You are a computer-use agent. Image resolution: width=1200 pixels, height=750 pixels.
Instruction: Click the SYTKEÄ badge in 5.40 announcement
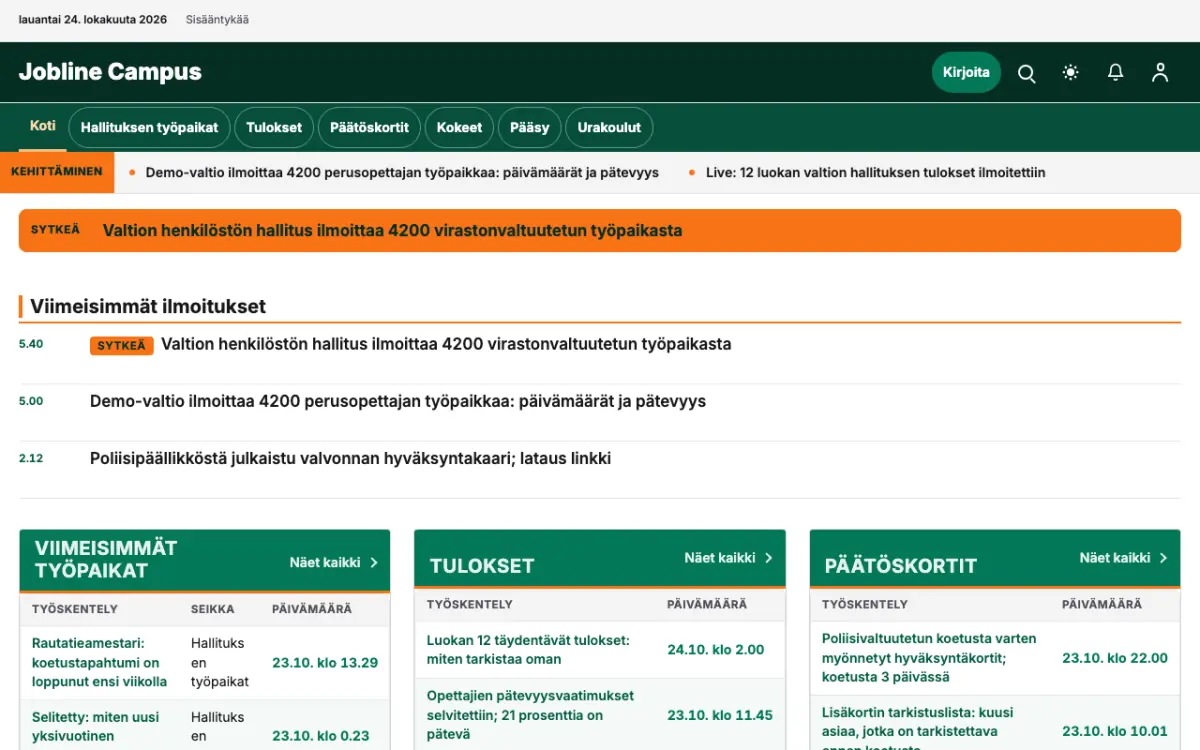point(121,346)
